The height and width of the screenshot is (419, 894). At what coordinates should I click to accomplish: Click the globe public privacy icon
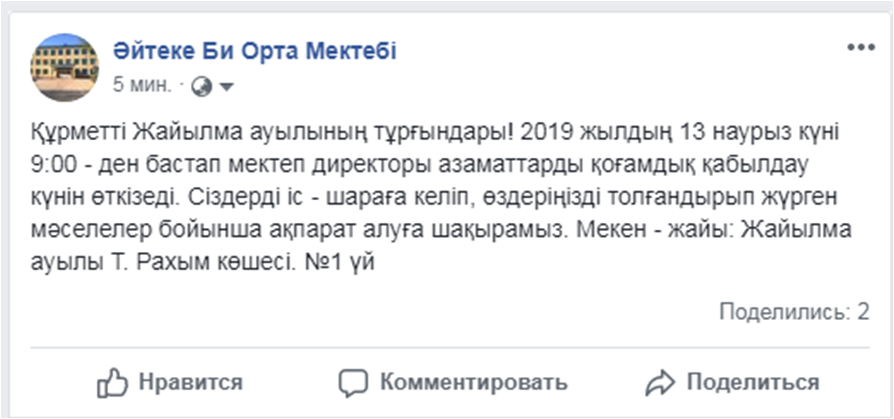tap(201, 87)
